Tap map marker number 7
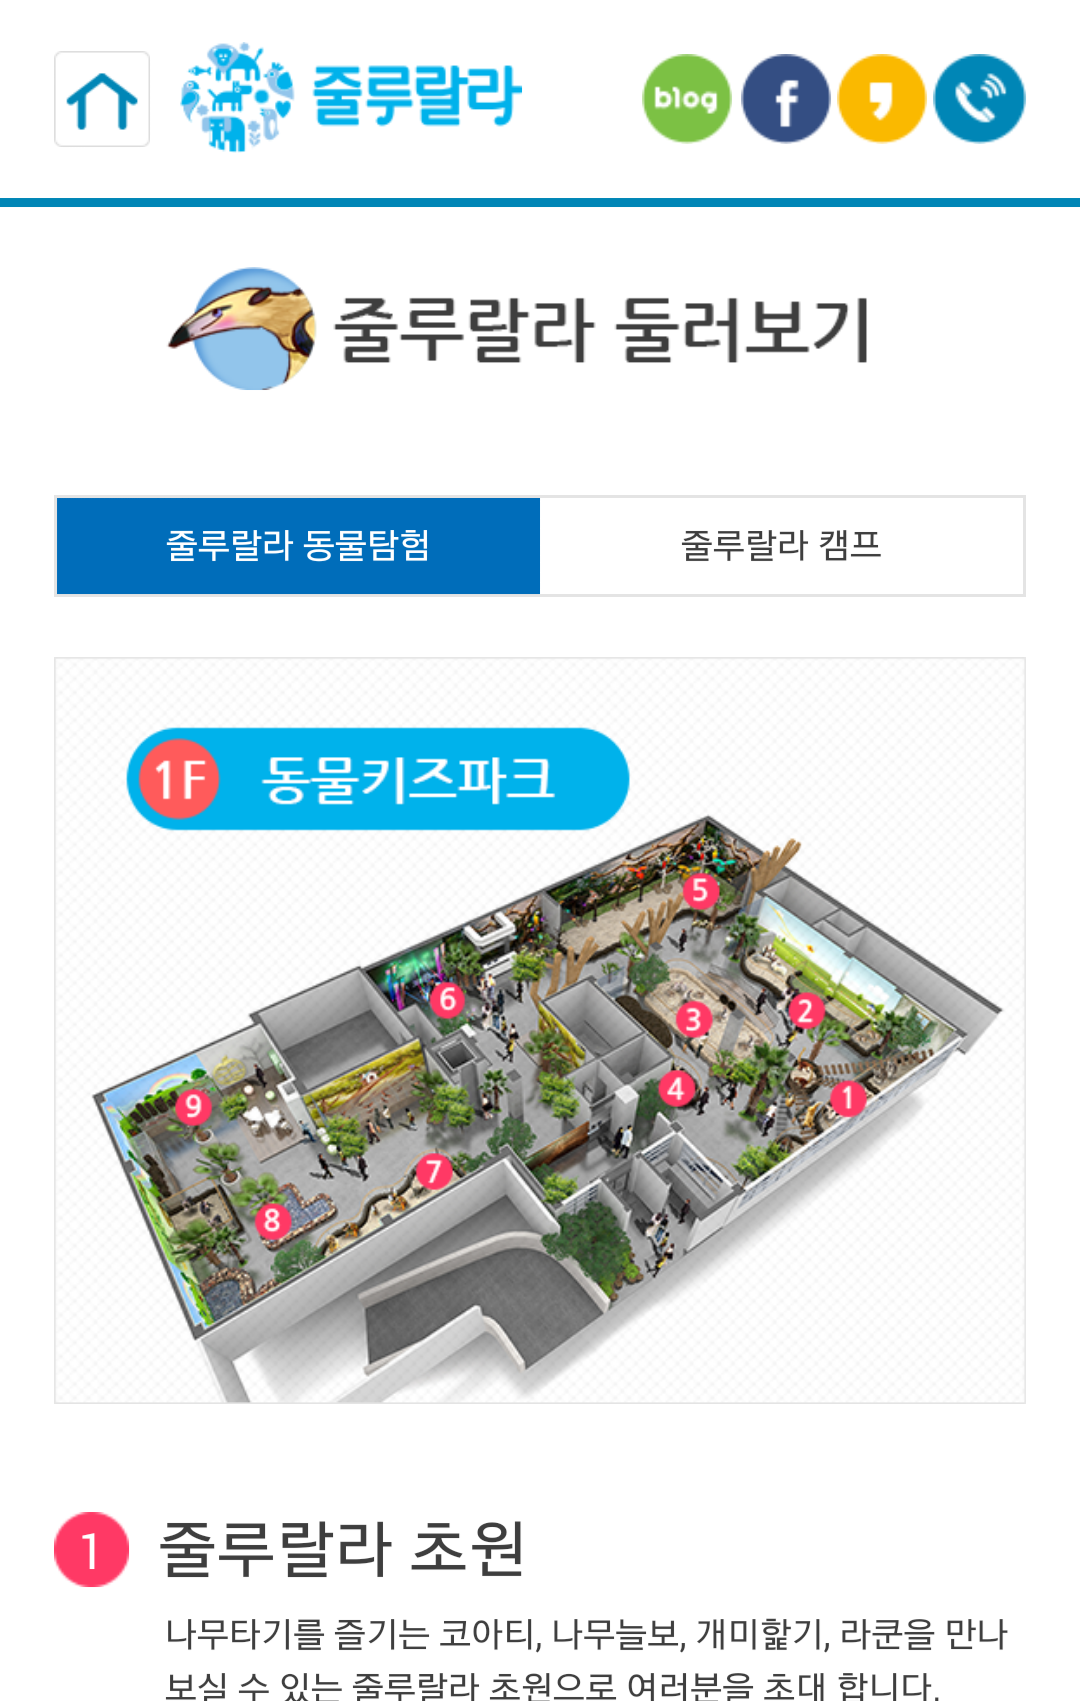 [x=433, y=1171]
